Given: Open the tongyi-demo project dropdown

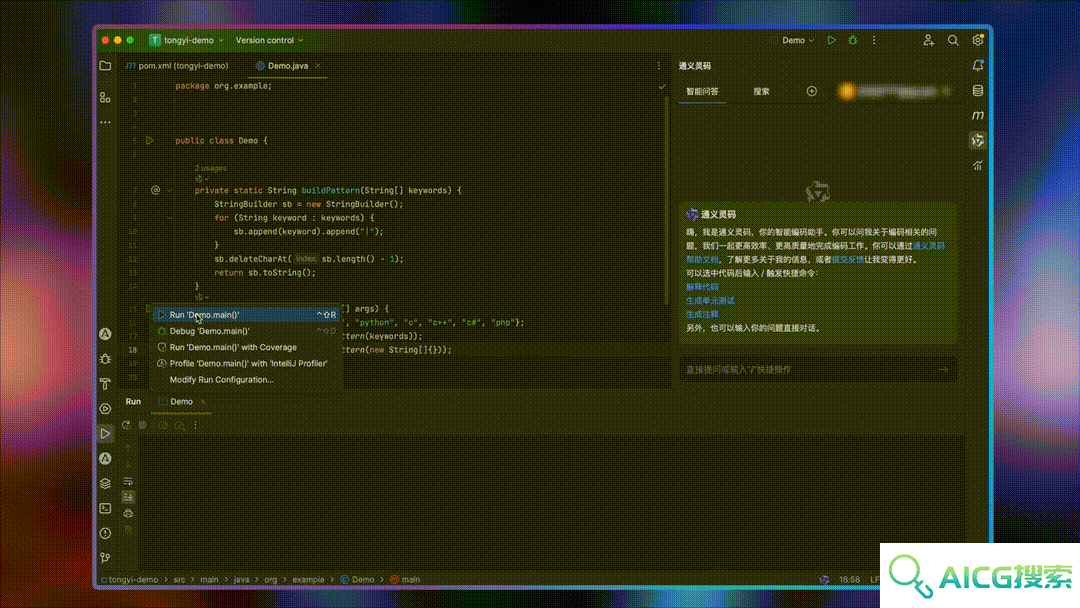Looking at the screenshot, I should pos(187,41).
